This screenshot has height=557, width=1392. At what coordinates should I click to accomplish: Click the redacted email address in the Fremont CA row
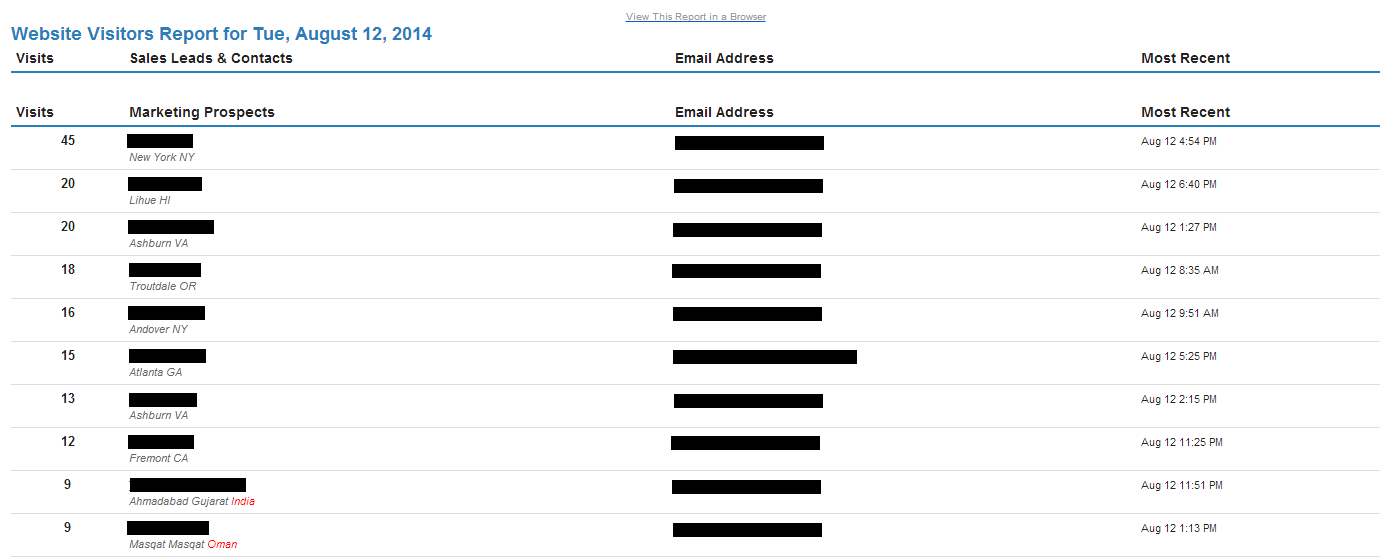click(745, 443)
